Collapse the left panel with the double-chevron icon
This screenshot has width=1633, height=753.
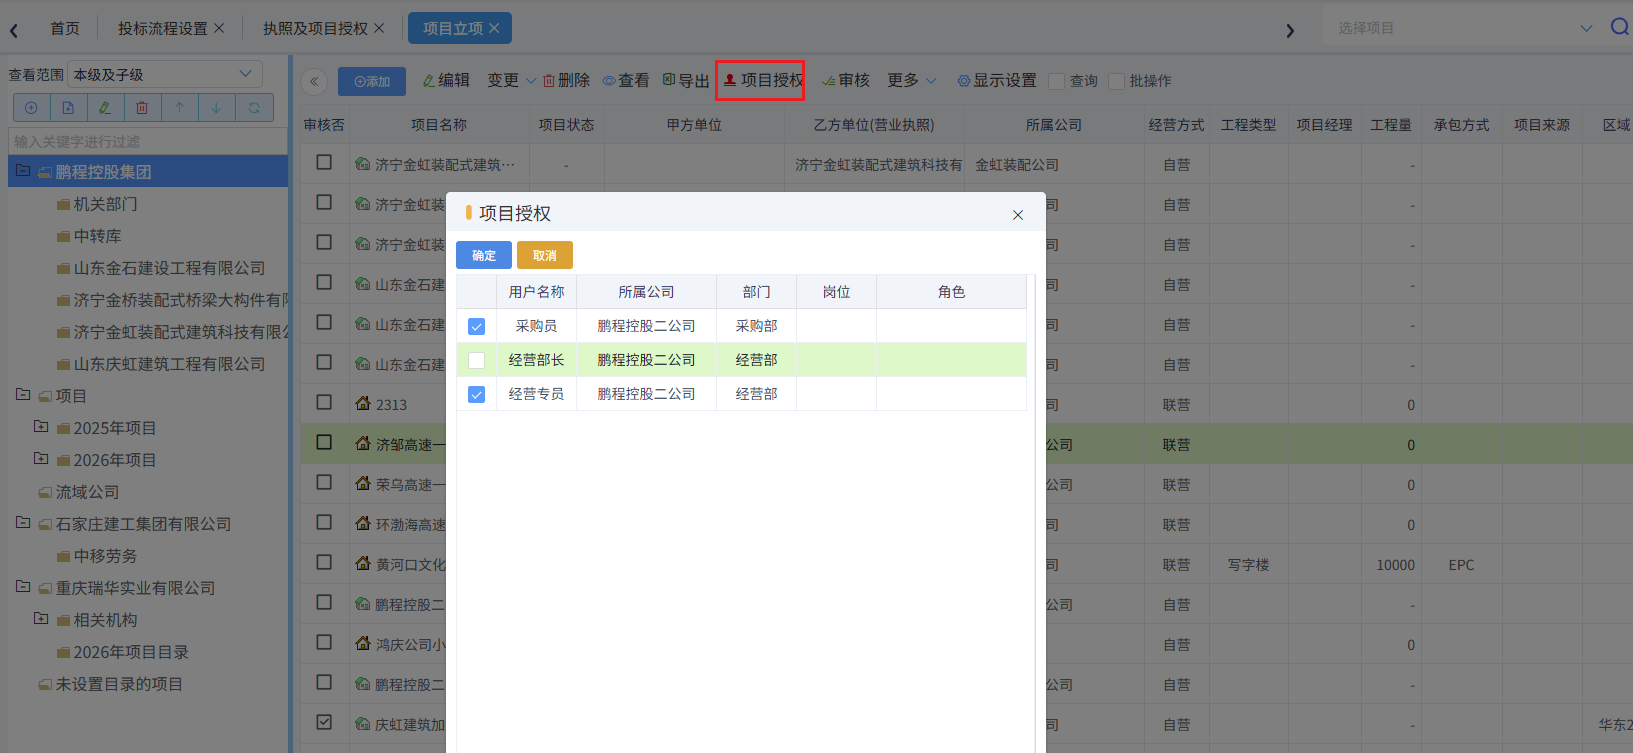[x=314, y=82]
